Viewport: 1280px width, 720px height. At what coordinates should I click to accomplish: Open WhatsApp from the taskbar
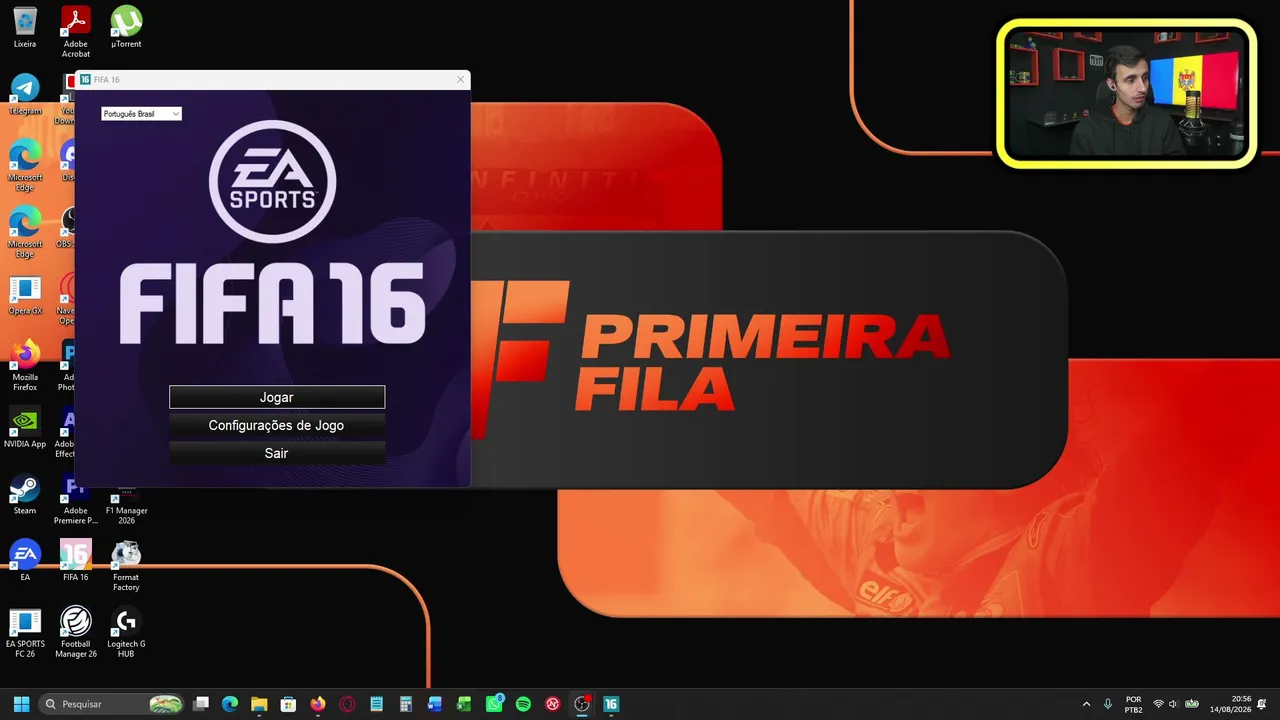pos(494,704)
